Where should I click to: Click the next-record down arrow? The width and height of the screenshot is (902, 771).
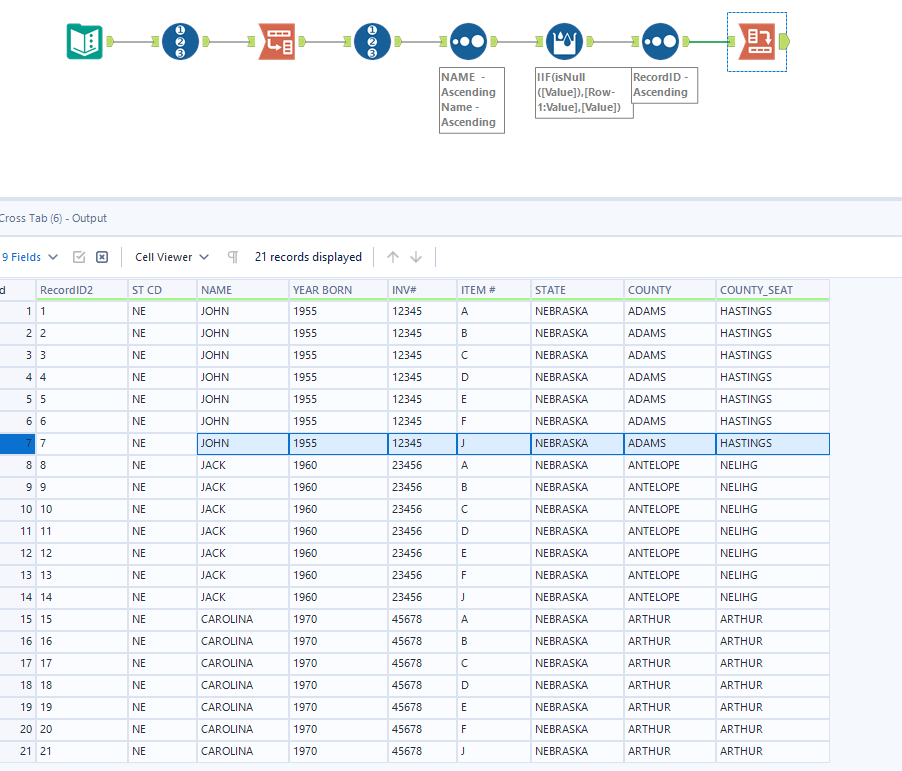point(415,257)
